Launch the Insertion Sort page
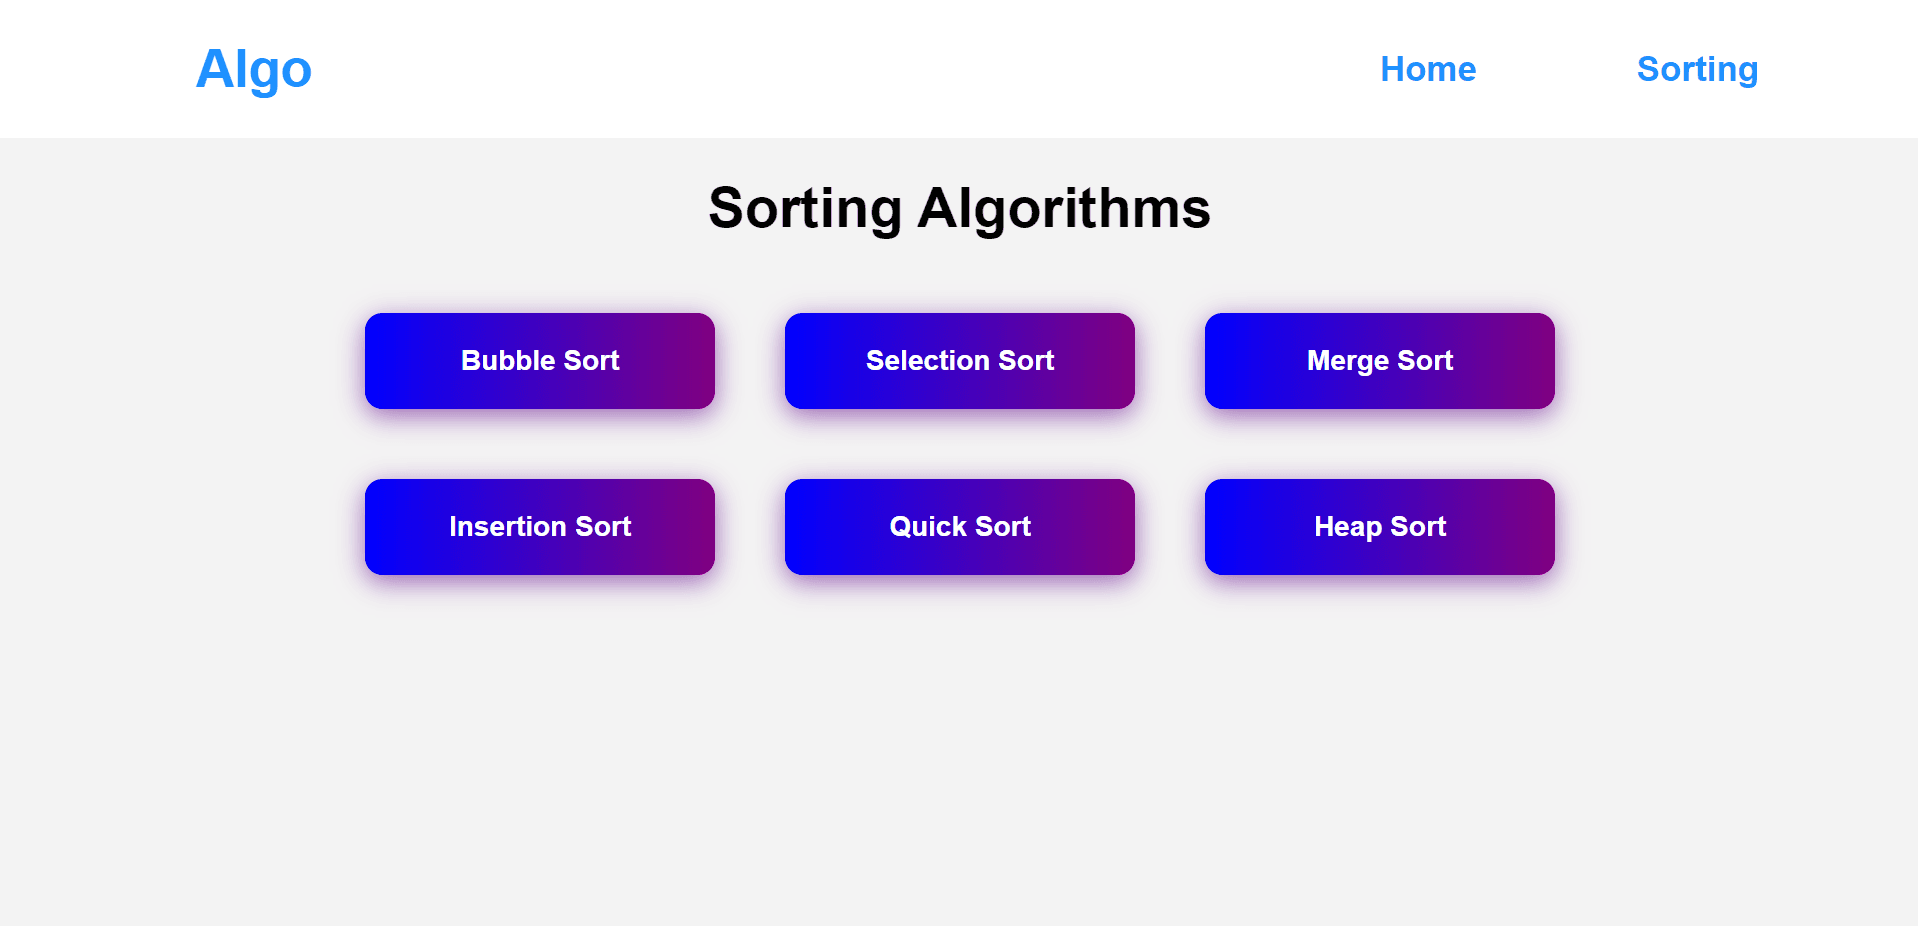1918x926 pixels. pyautogui.click(x=540, y=527)
